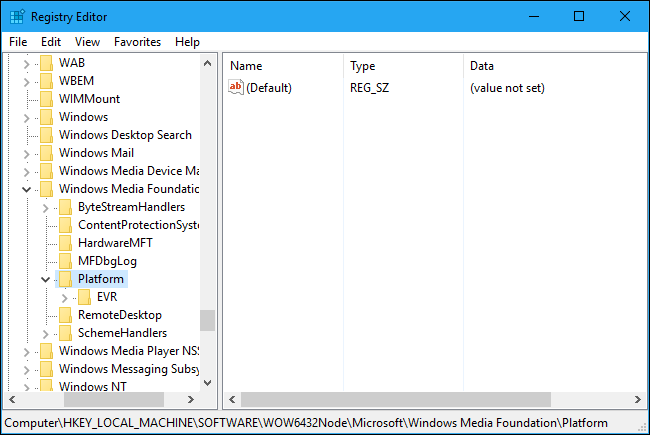Image resolution: width=650 pixels, height=435 pixels.
Task: Expand the SchemeHandlers key
Action: [x=46, y=334]
